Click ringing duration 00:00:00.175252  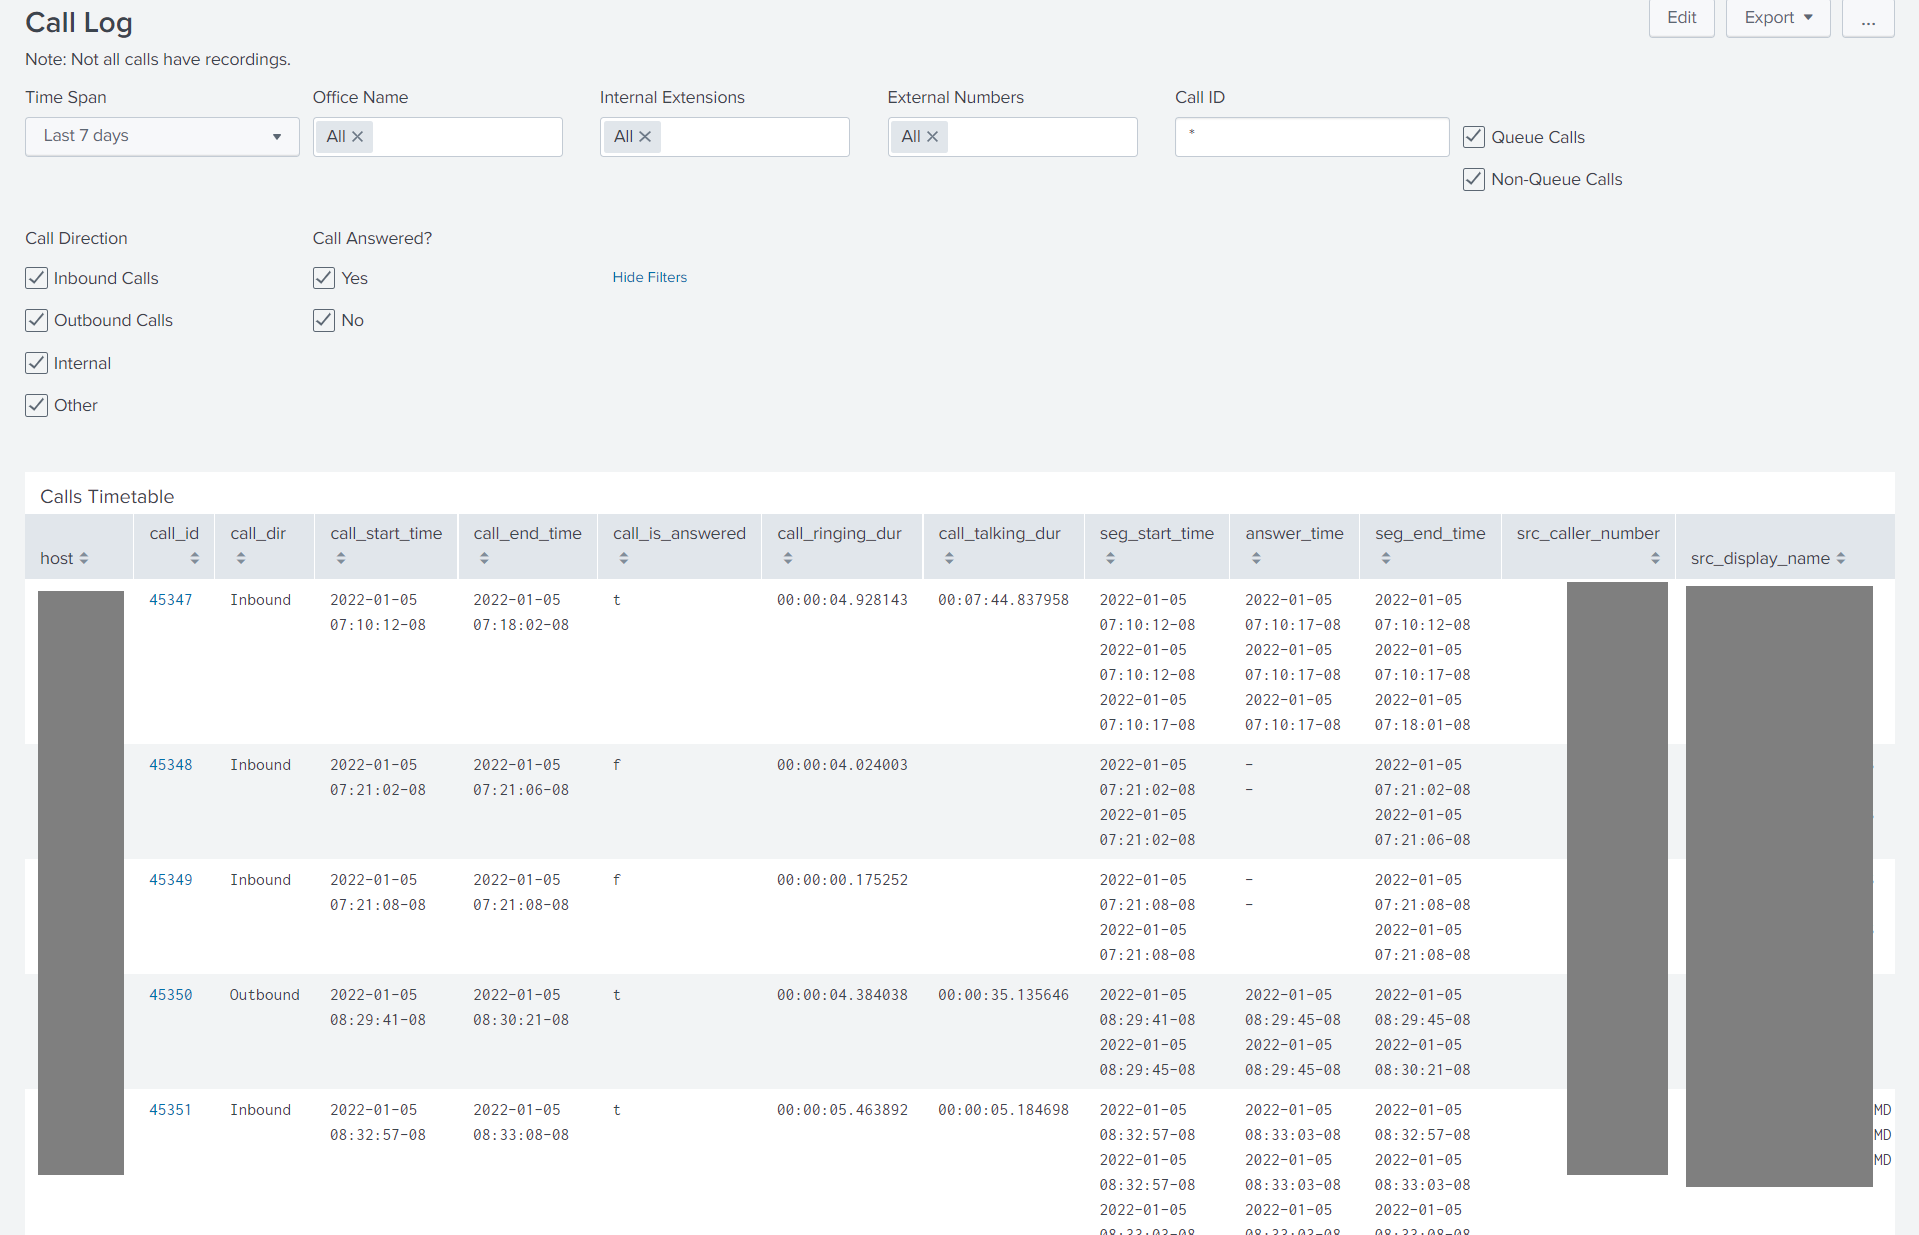pyautogui.click(x=842, y=880)
